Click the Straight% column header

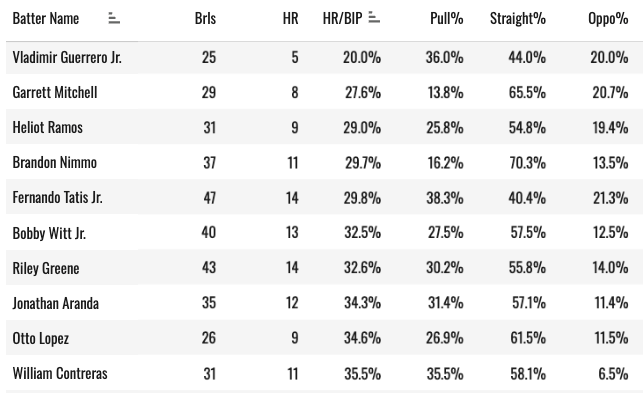518,18
